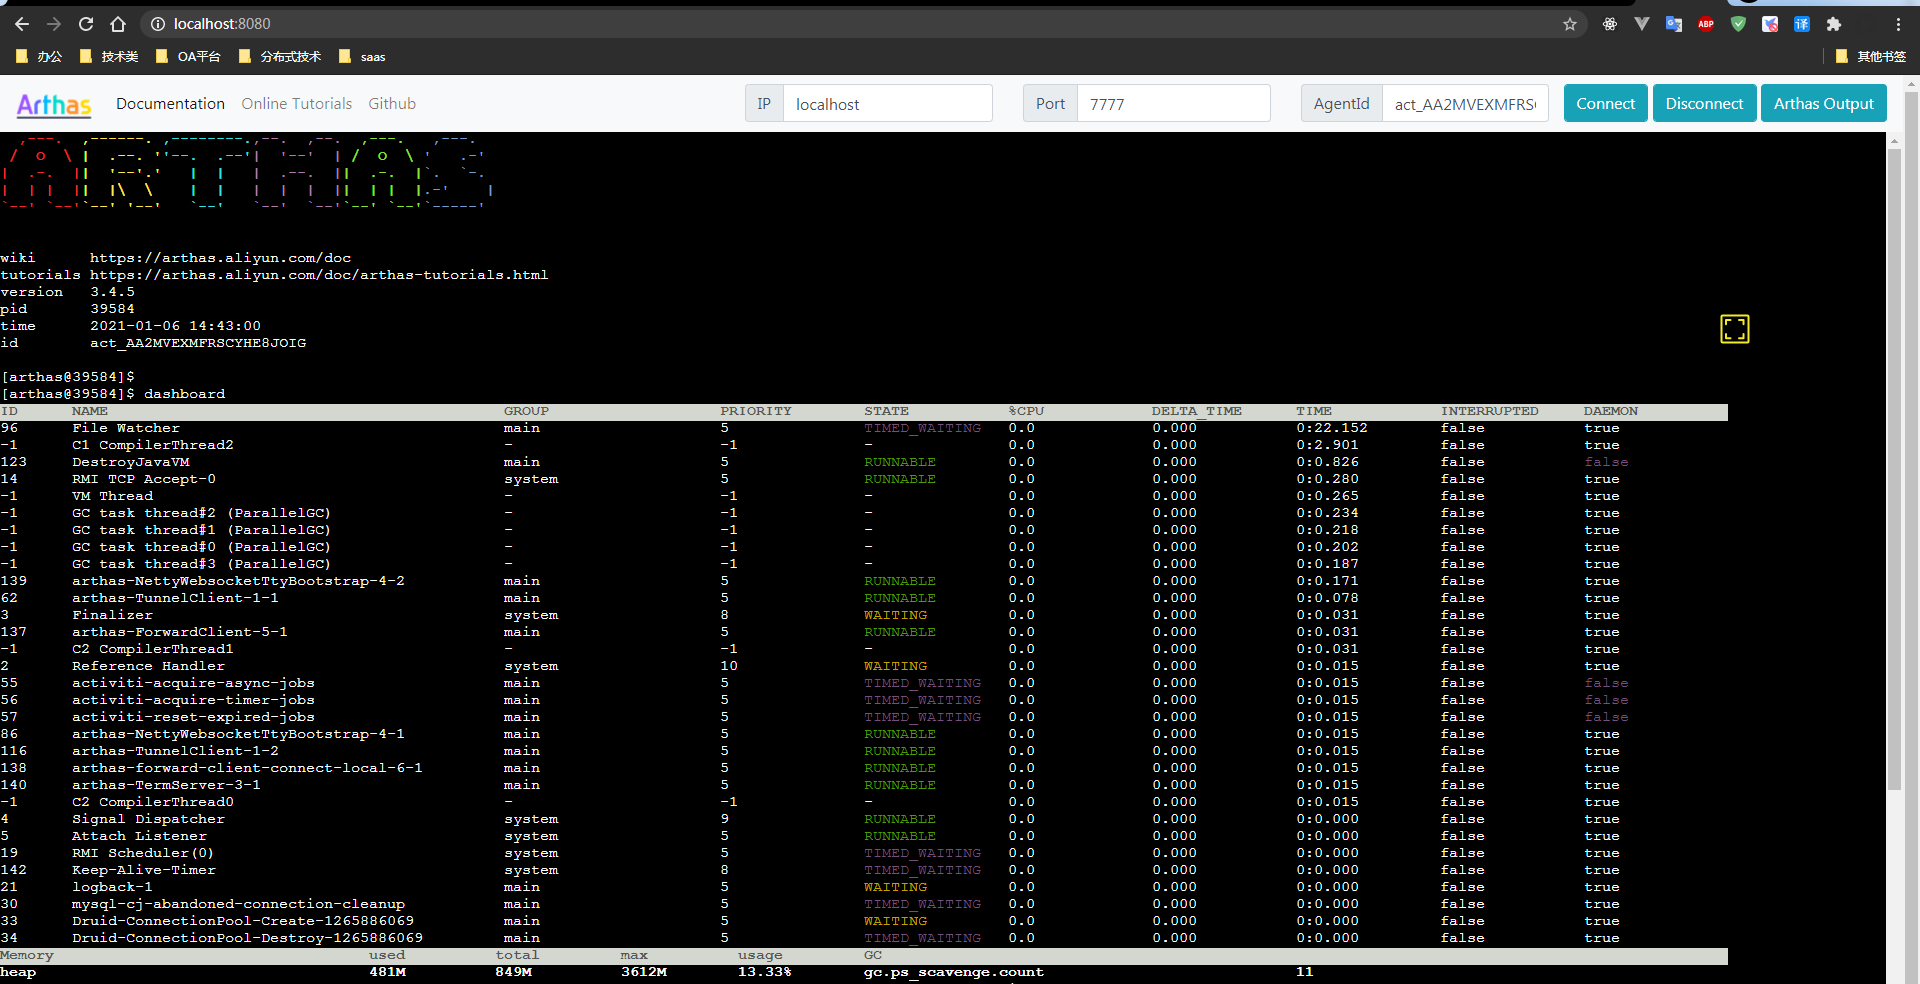Open blue bird ad-block extension icon
This screenshot has width=1920, height=984.
tap(1770, 24)
